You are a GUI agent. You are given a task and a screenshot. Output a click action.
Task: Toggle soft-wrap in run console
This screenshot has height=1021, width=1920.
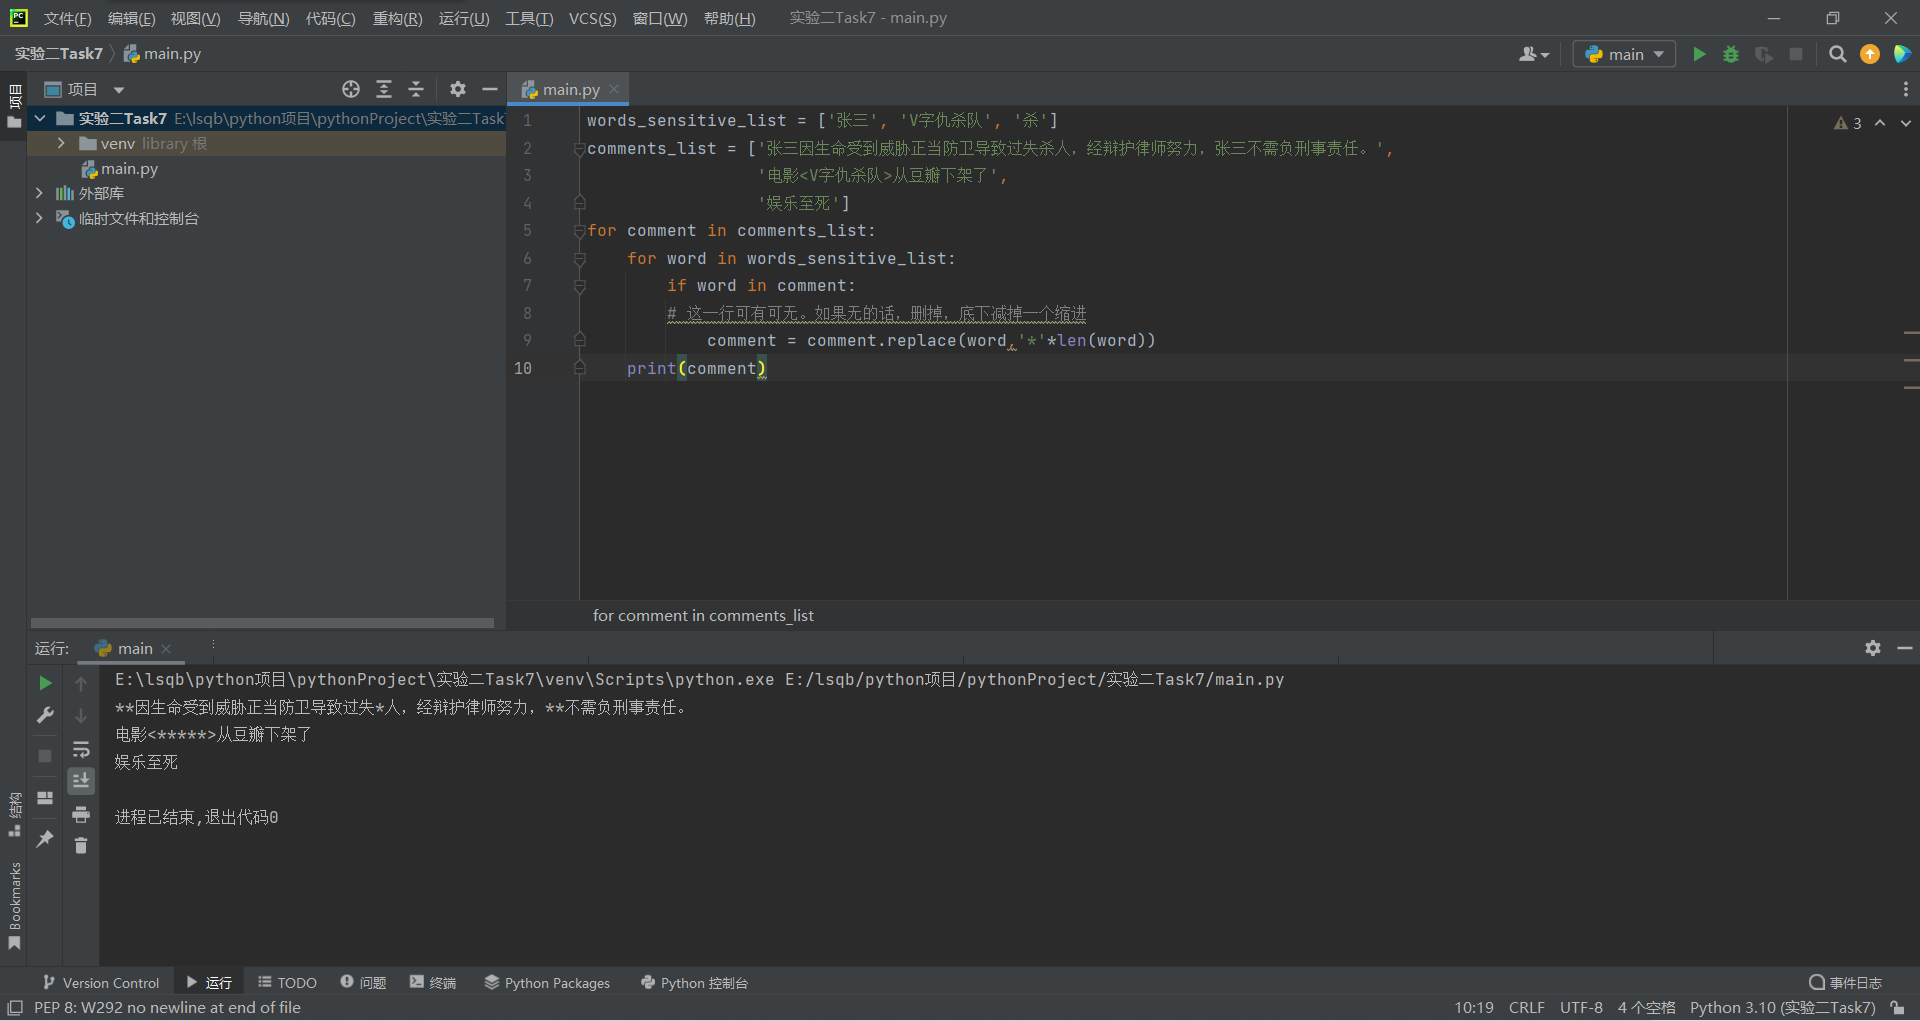81,749
